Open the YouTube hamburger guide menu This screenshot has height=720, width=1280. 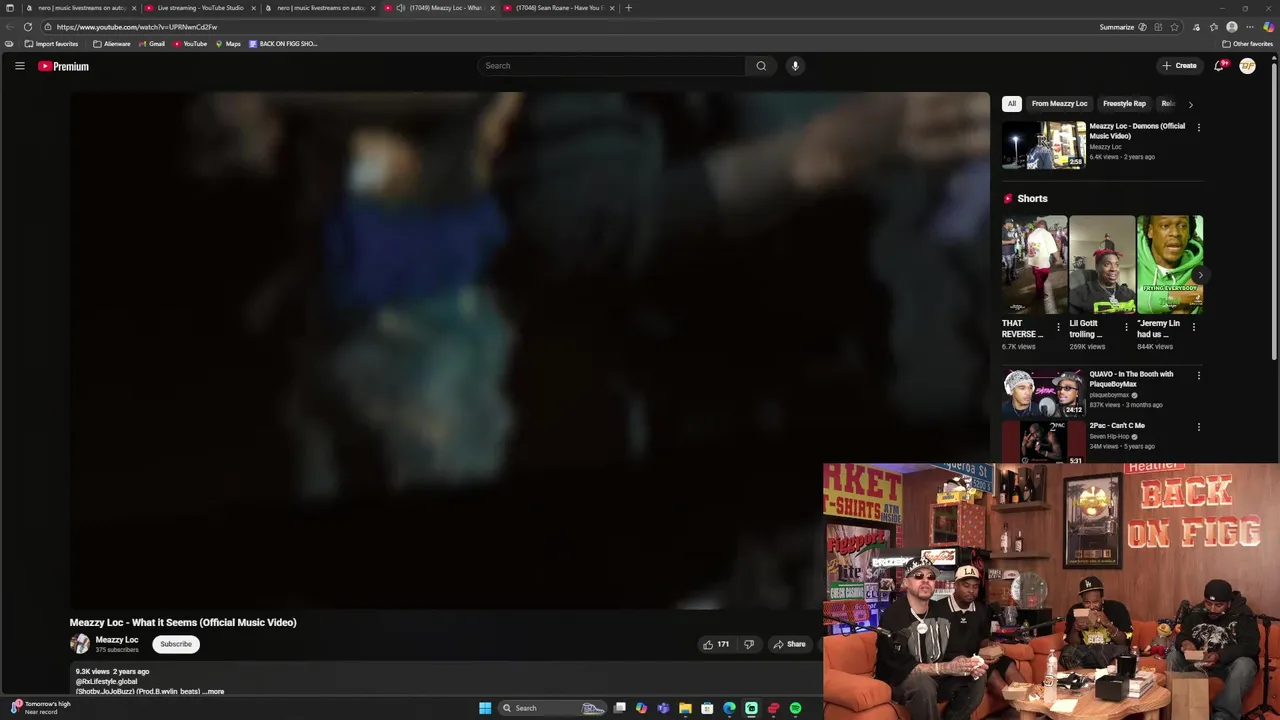tap(19, 66)
